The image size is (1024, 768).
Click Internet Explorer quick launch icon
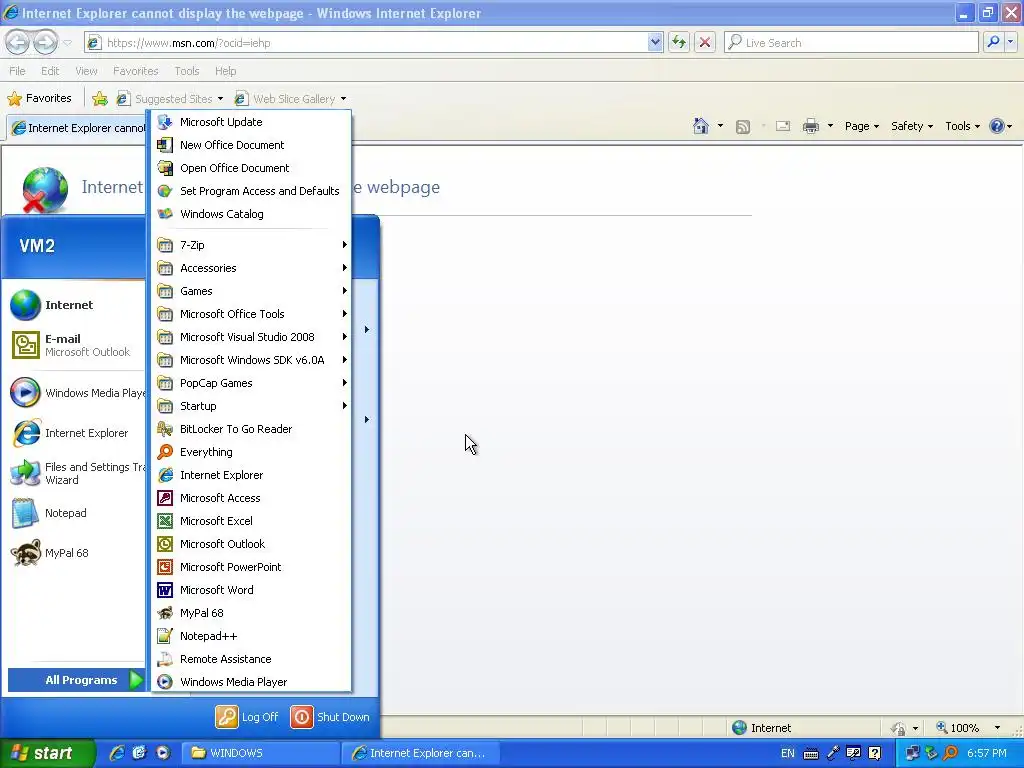click(117, 753)
